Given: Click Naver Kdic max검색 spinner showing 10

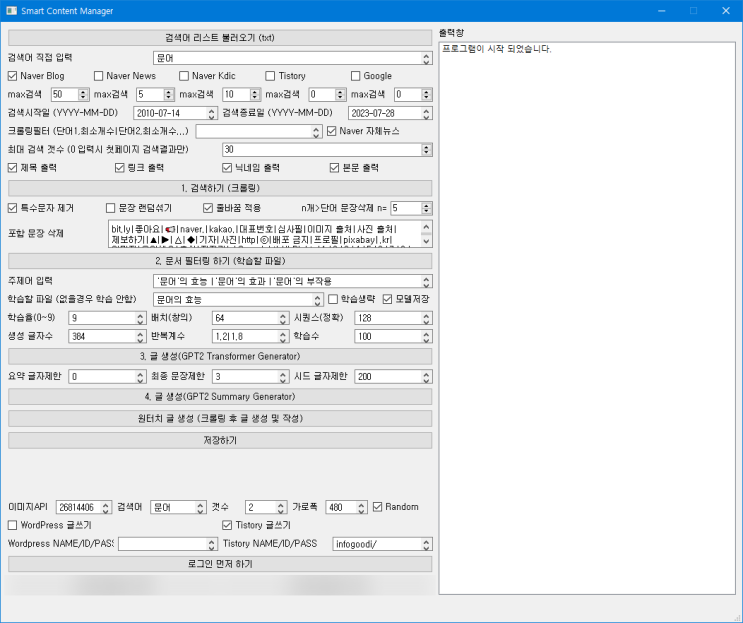Looking at the screenshot, I should (242, 94).
